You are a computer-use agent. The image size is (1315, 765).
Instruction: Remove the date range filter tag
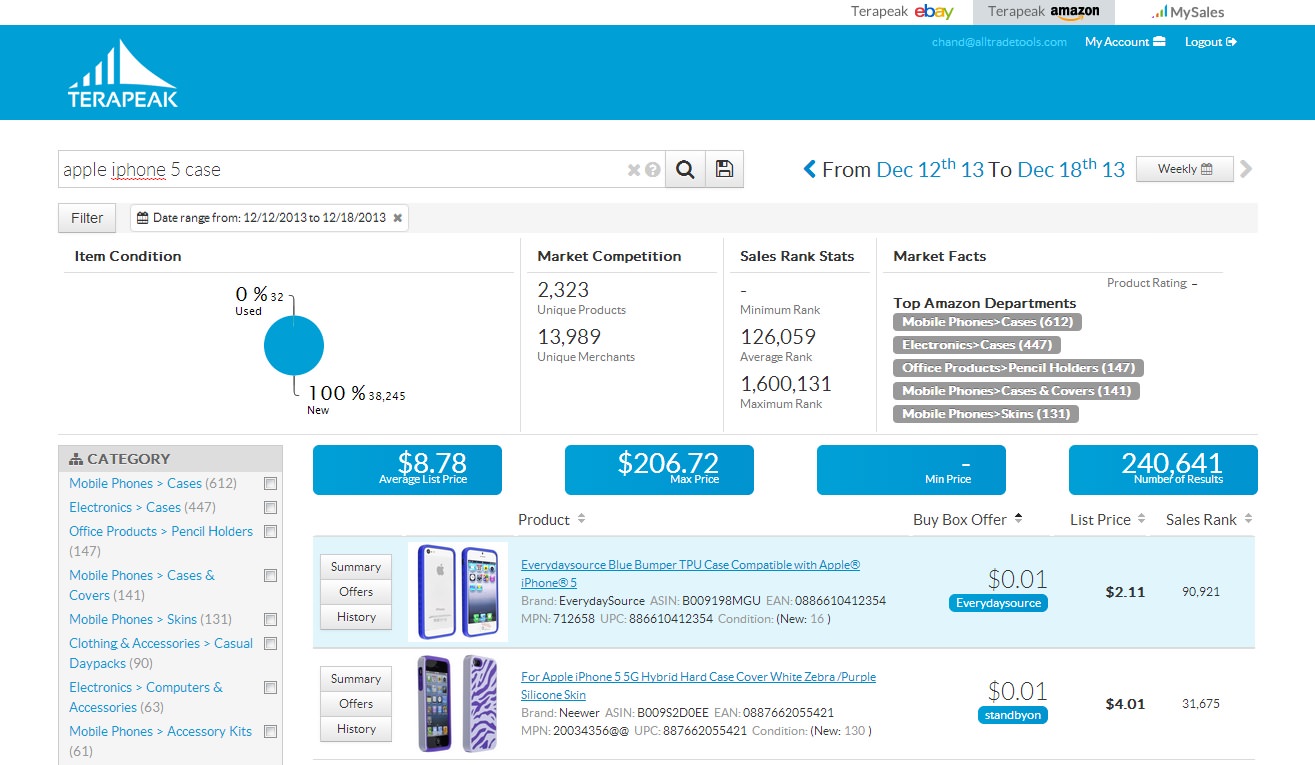pyautogui.click(x=397, y=217)
